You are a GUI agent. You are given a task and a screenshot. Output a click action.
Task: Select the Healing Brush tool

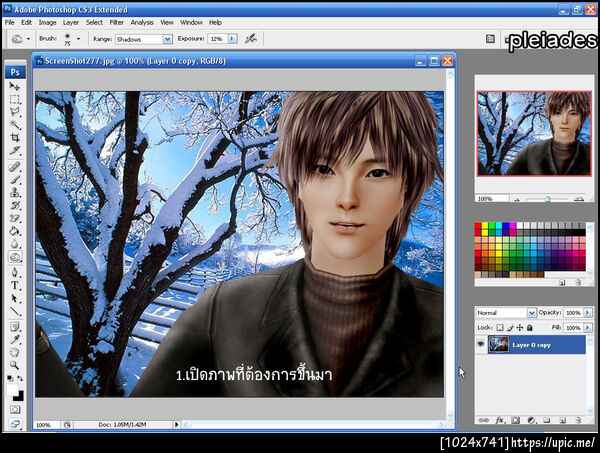[15, 167]
